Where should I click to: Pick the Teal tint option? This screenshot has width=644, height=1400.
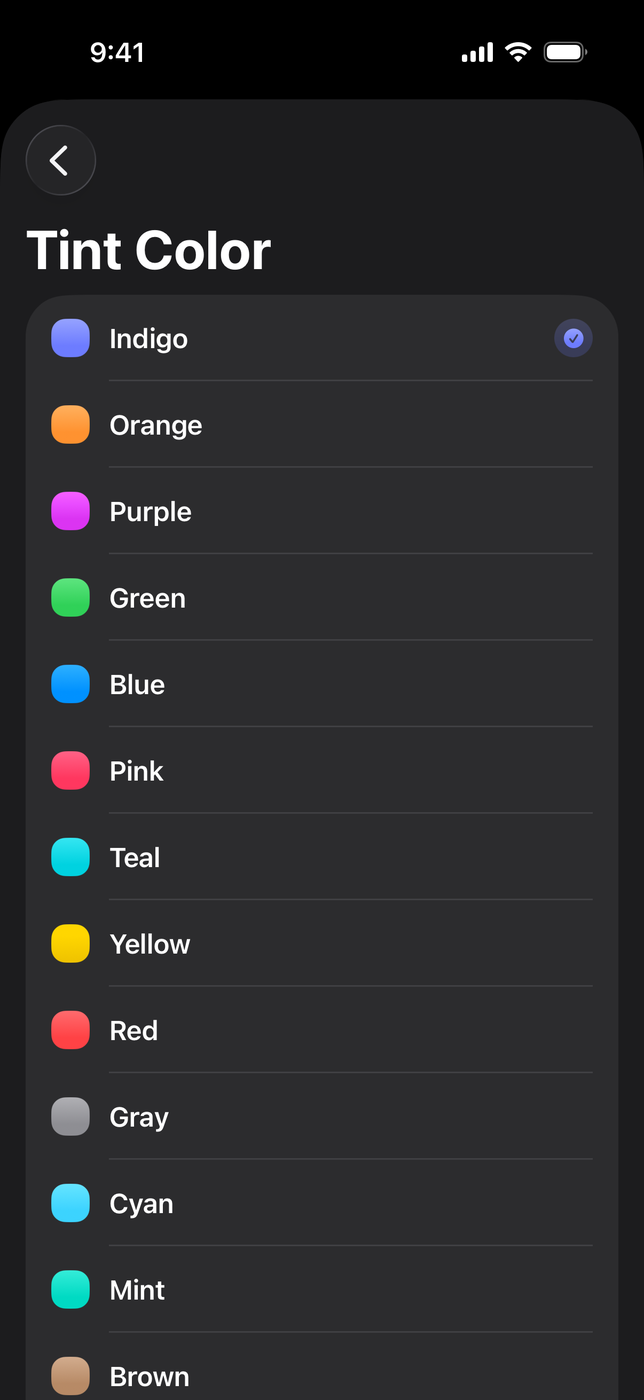320,858
